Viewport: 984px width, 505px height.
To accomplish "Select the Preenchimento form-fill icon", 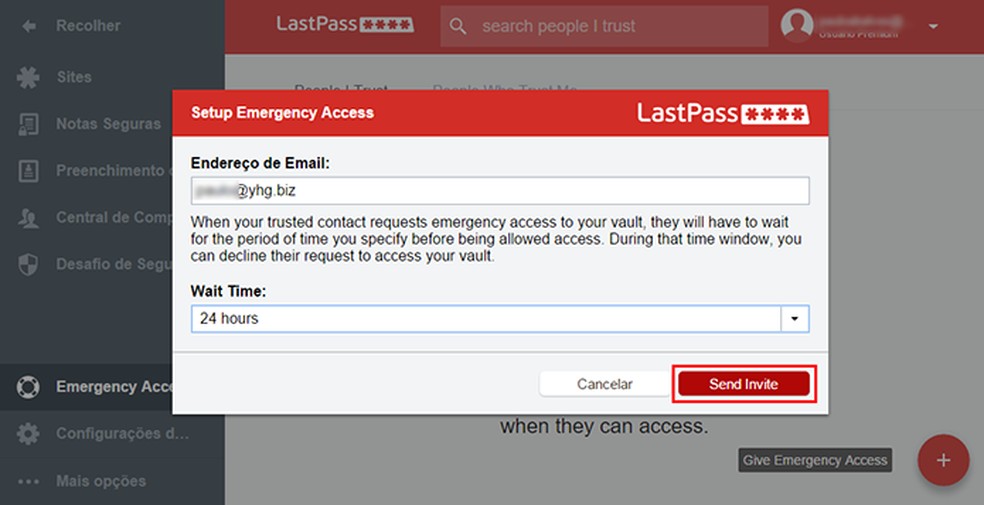I will tap(28, 171).
